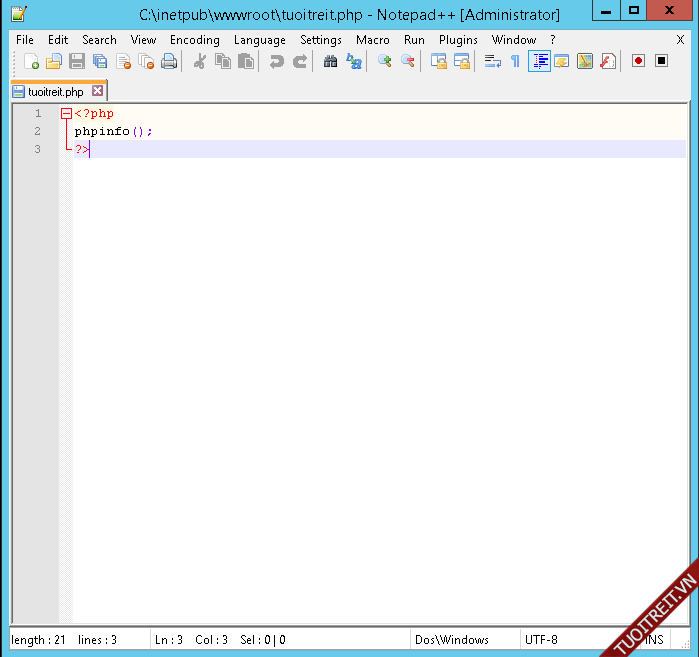The width and height of the screenshot is (699, 657).
Task: Toggle the Indent Guide toolbar button
Action: (539, 61)
